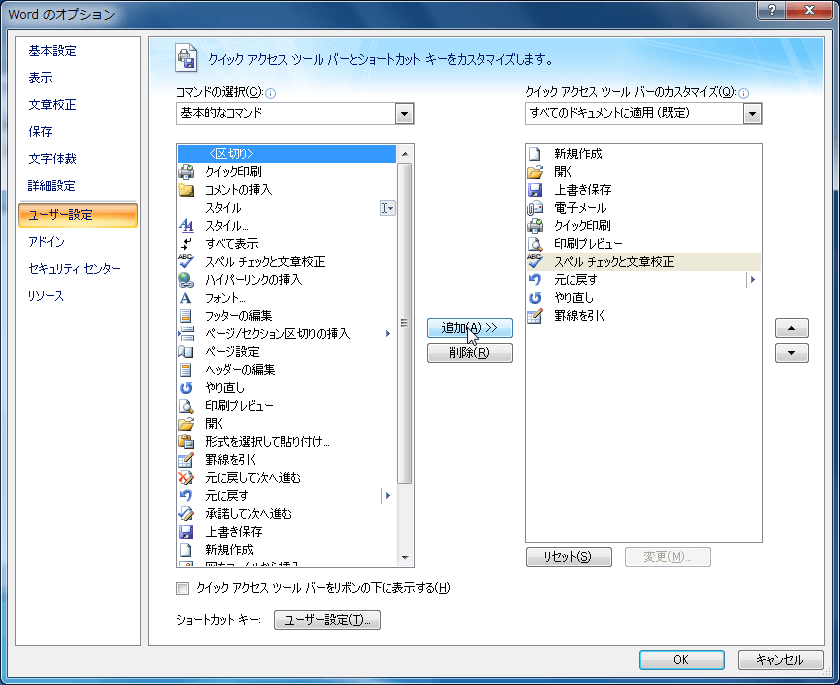Click the command list scrollbar up arrow
The height and width of the screenshot is (685, 840).
coord(405,154)
